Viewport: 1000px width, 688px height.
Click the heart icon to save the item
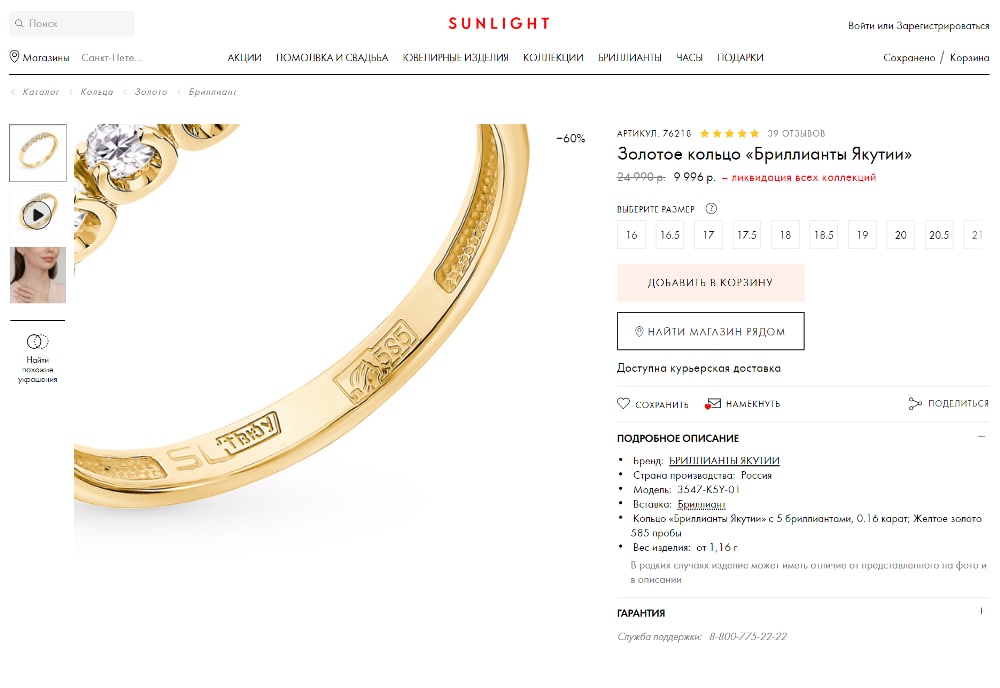623,403
